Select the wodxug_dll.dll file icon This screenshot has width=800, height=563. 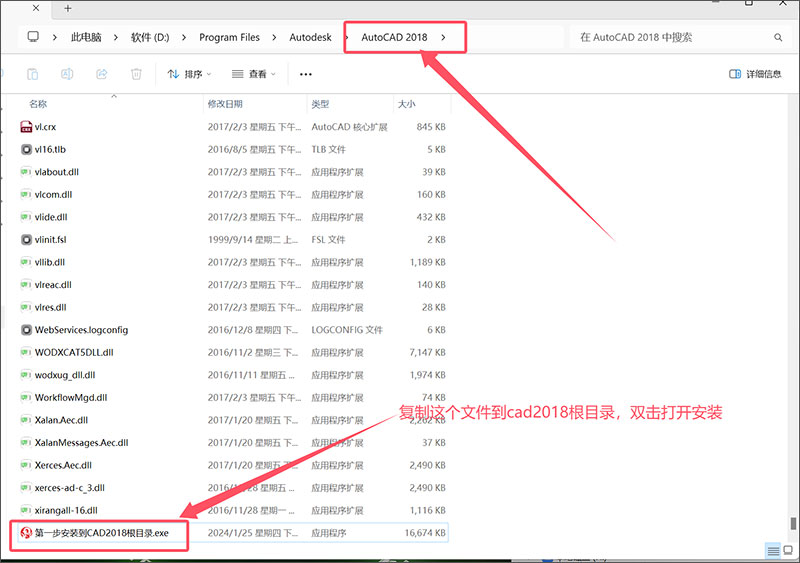click(26, 375)
